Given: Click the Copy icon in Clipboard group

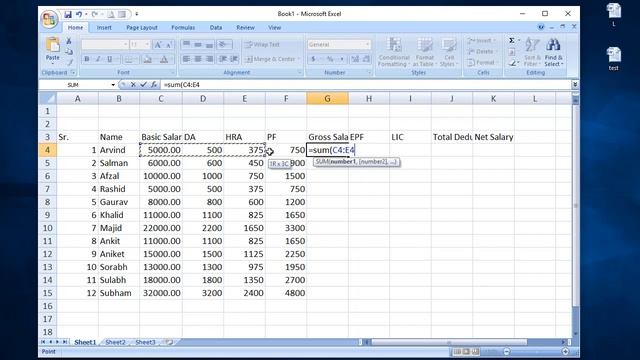Looking at the screenshot, I should (69, 51).
